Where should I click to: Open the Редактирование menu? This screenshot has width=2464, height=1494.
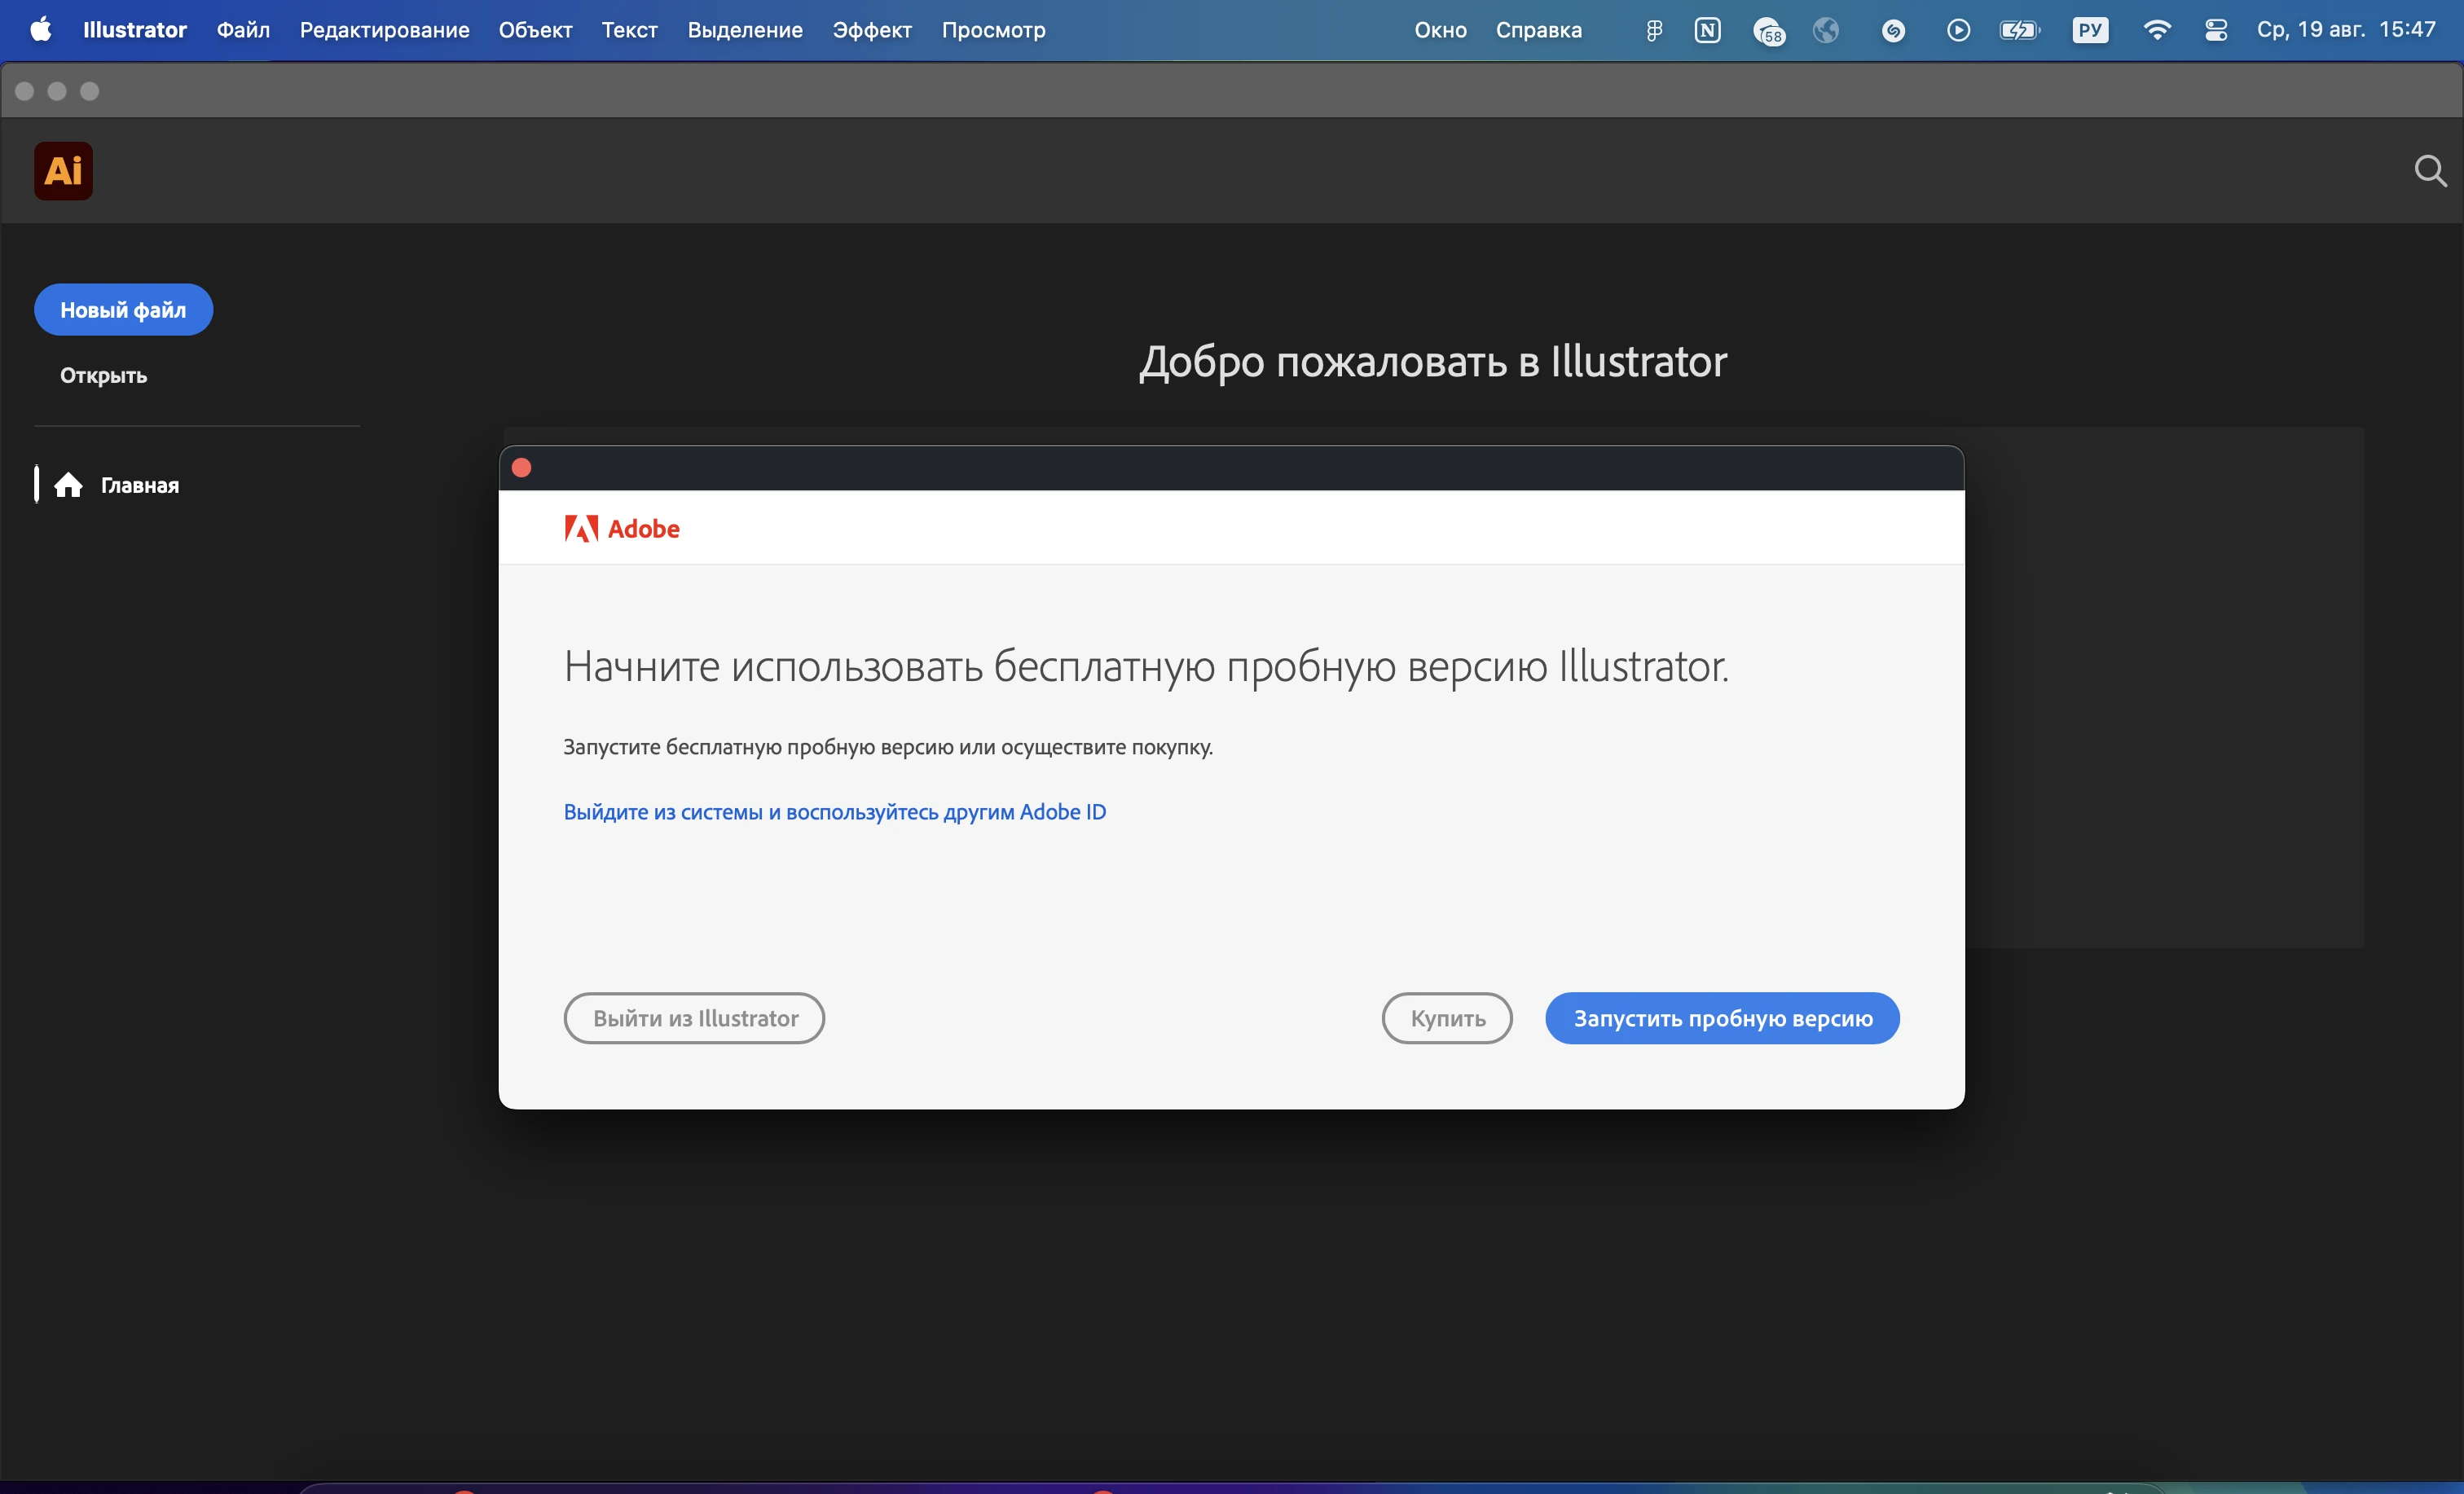click(x=385, y=30)
